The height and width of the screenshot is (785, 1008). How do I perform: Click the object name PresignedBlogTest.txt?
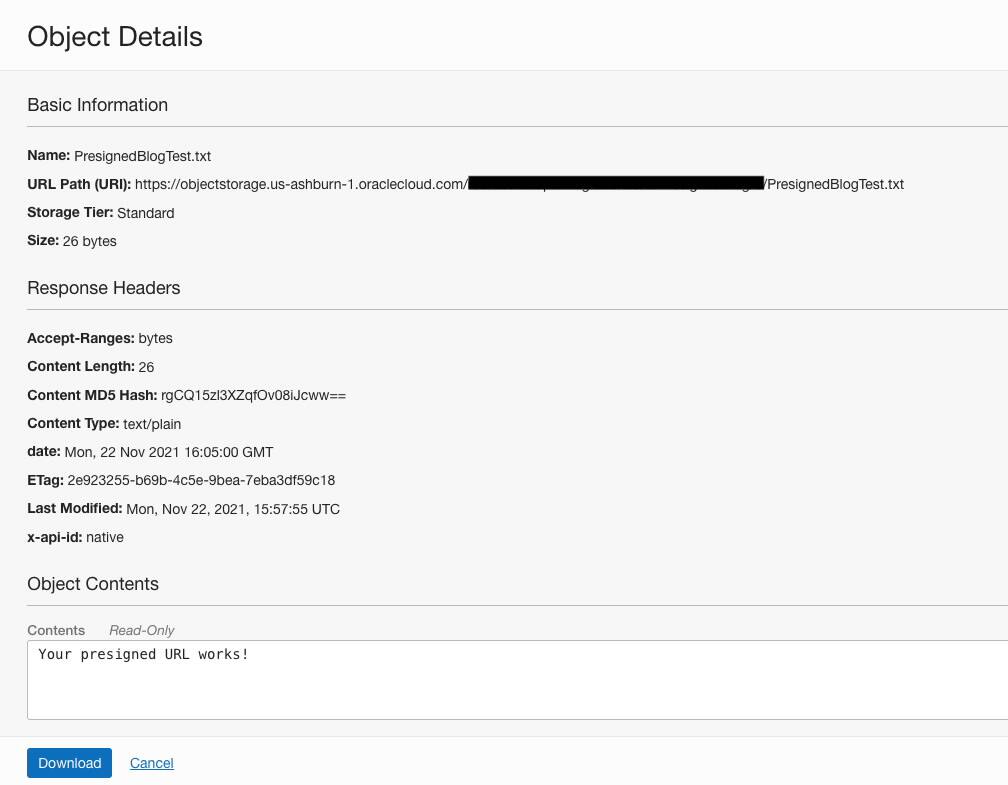[142, 156]
